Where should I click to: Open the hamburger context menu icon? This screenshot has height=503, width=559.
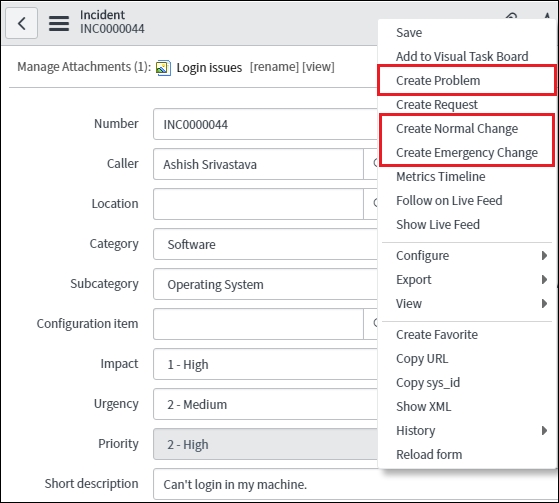tap(59, 24)
